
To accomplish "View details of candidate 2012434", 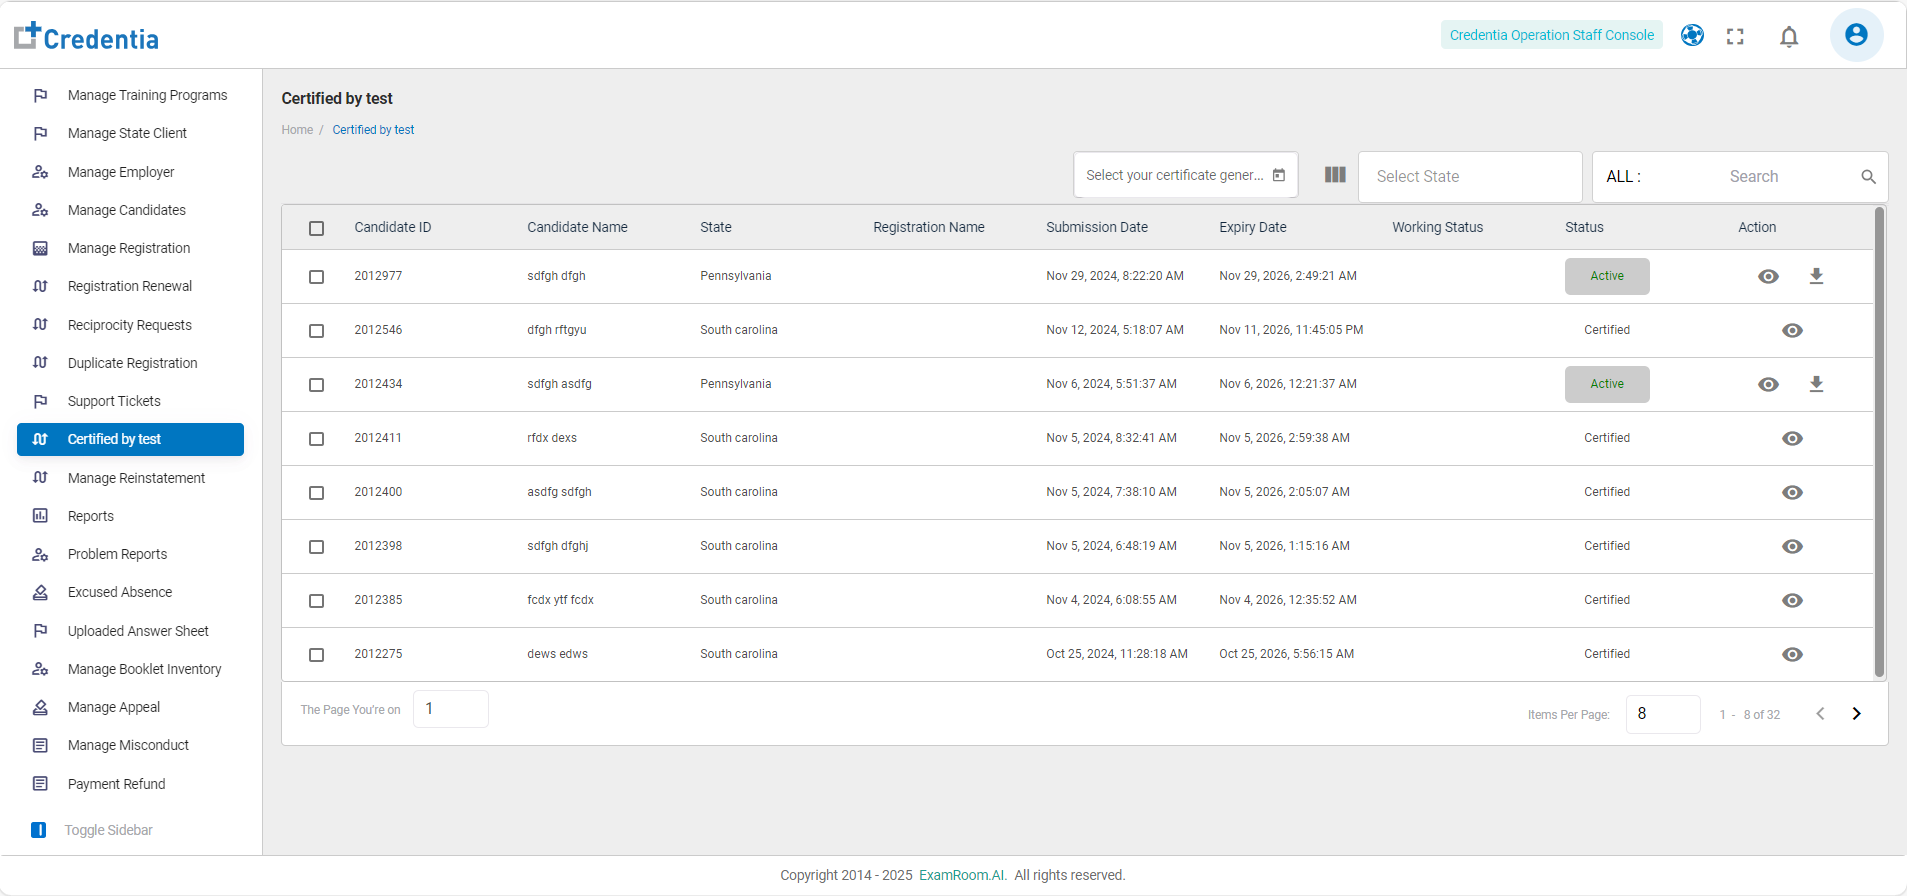I will coord(1768,384).
